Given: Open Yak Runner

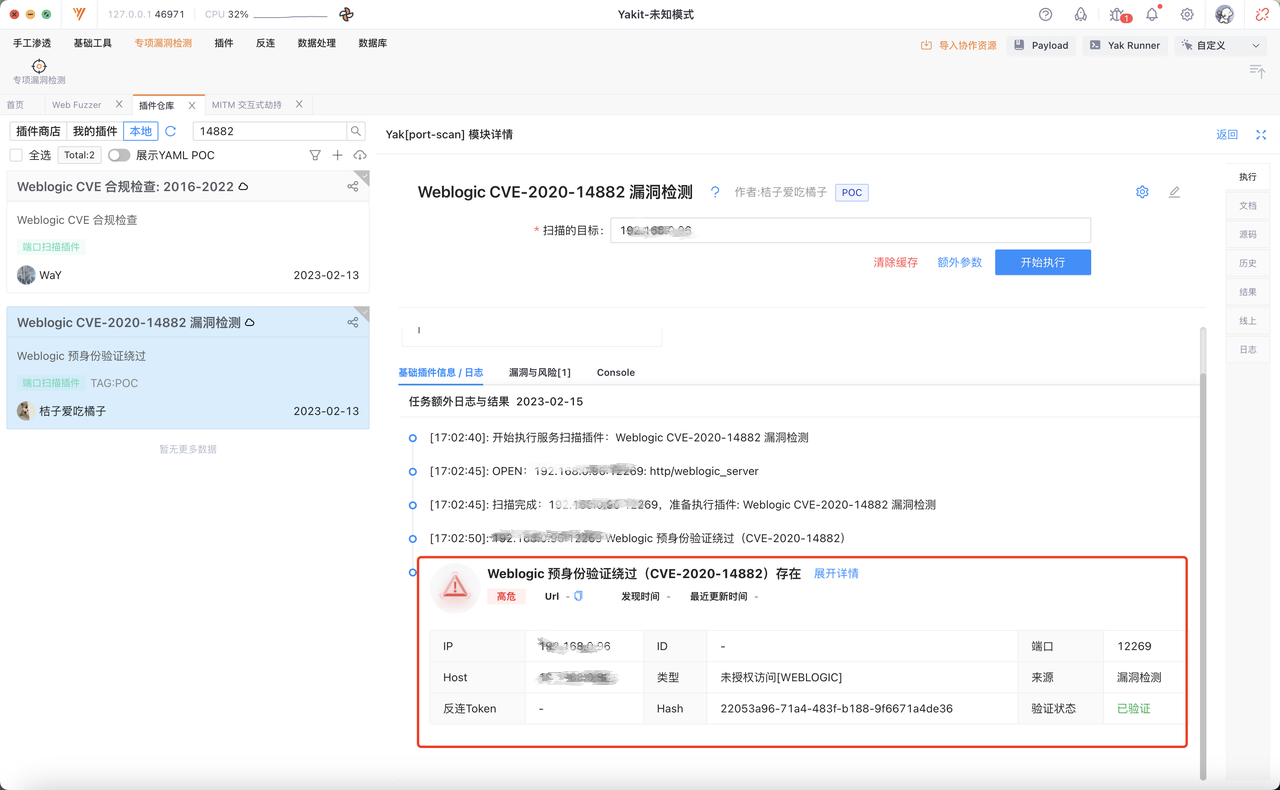Looking at the screenshot, I should [x=1125, y=45].
